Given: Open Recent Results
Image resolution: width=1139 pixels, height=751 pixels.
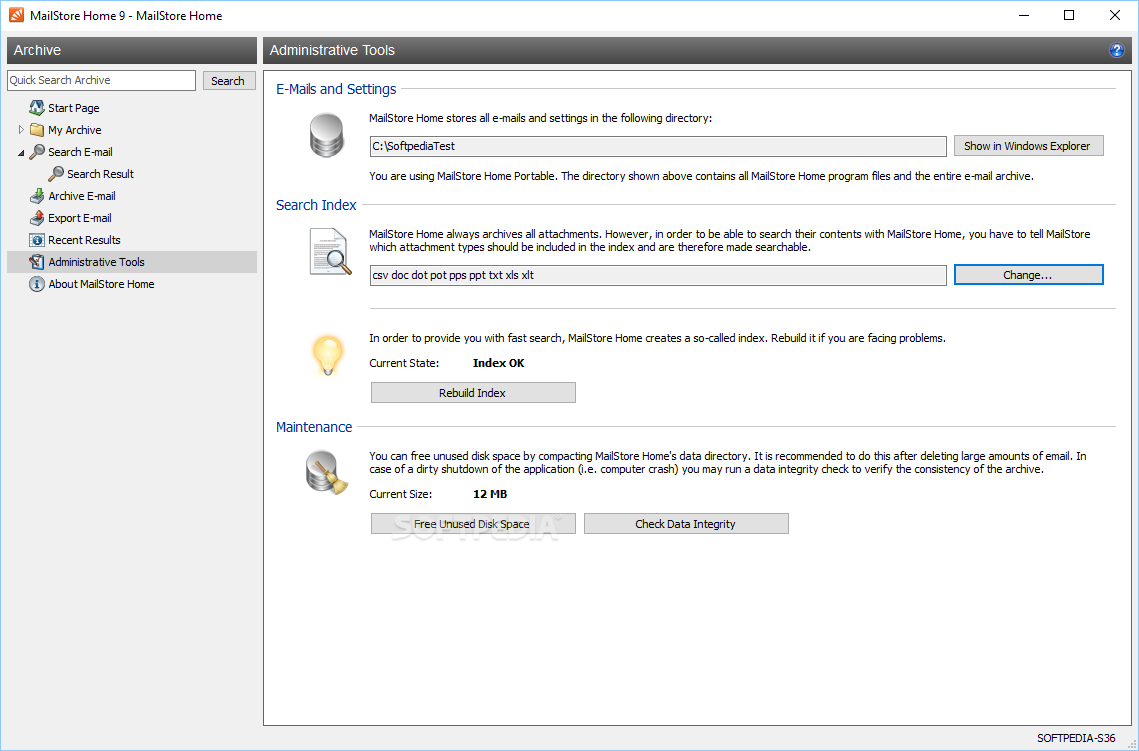Looking at the screenshot, I should click(x=84, y=240).
